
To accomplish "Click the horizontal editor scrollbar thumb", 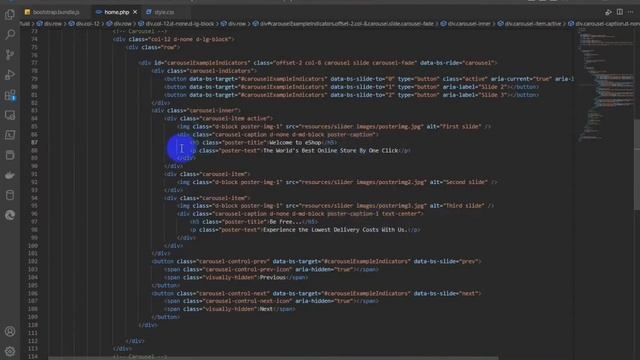I will (x=273, y=358).
